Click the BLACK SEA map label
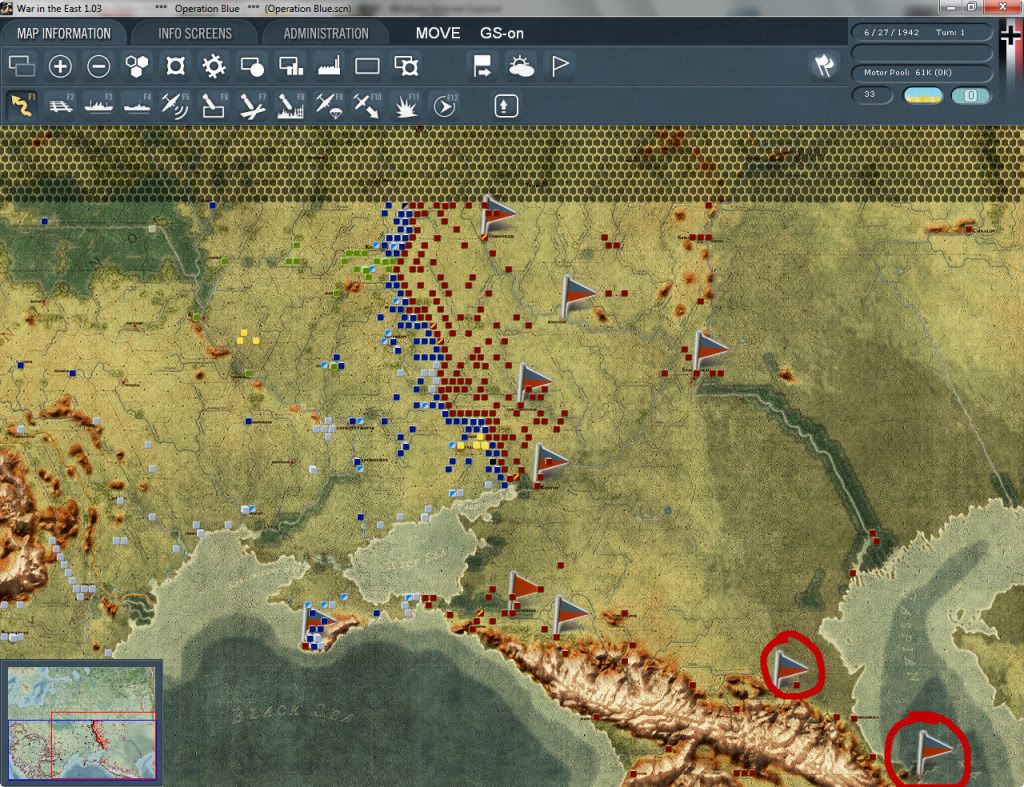The width and height of the screenshot is (1024, 787). point(292,713)
